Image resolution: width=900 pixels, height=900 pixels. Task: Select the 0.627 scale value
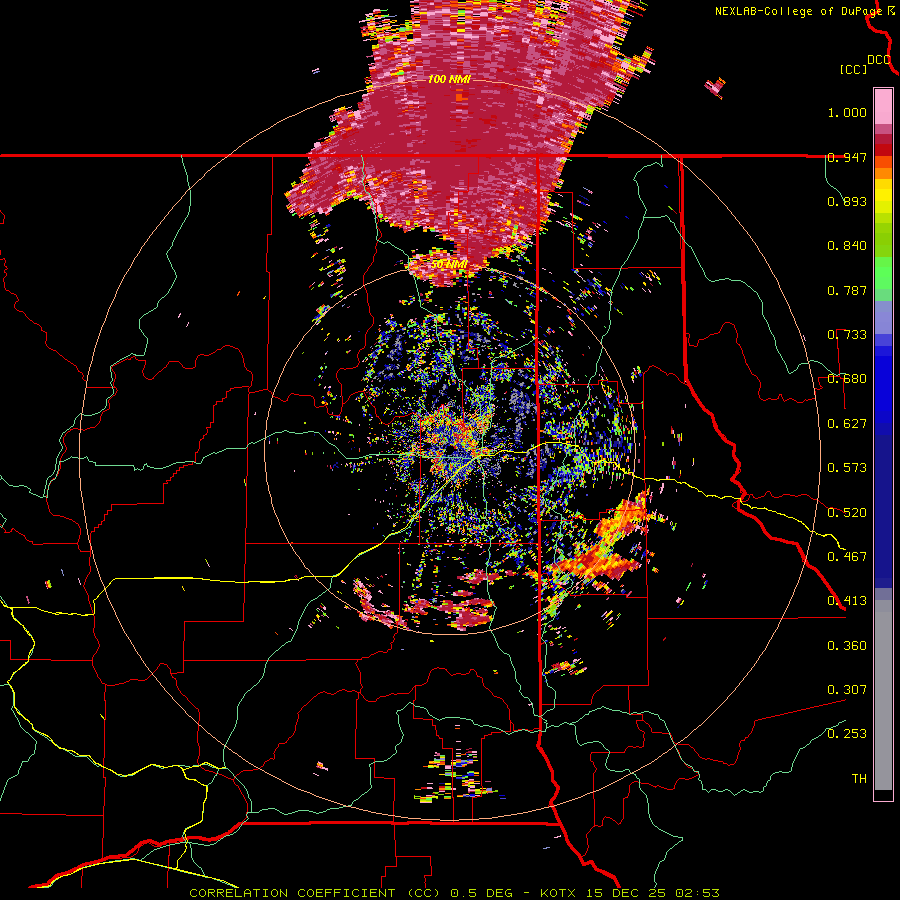[847, 424]
